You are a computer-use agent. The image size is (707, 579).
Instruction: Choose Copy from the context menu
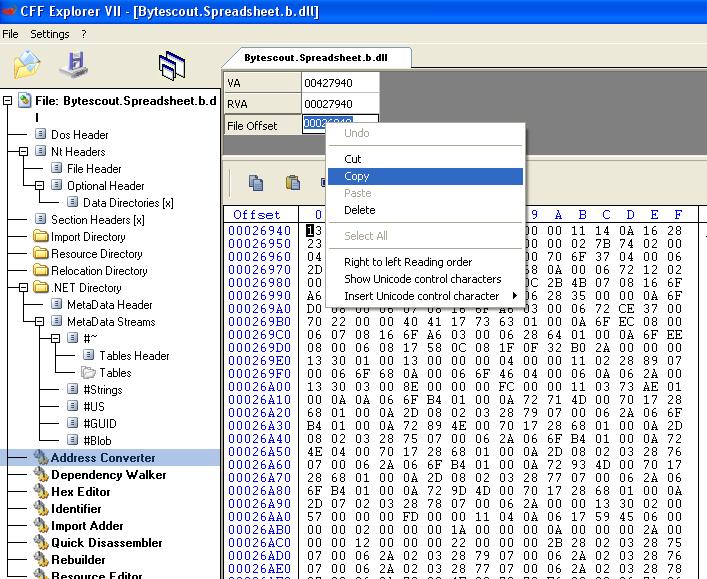425,176
